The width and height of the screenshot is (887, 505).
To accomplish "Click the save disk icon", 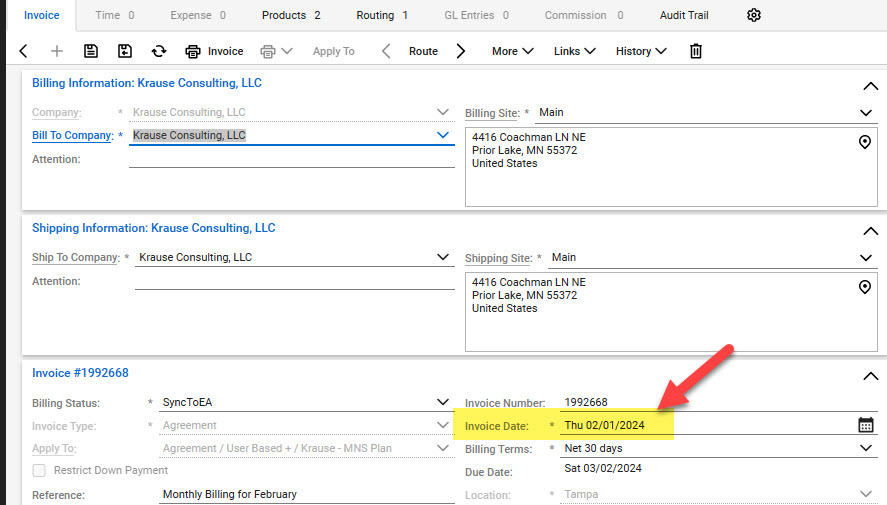I will pos(91,51).
